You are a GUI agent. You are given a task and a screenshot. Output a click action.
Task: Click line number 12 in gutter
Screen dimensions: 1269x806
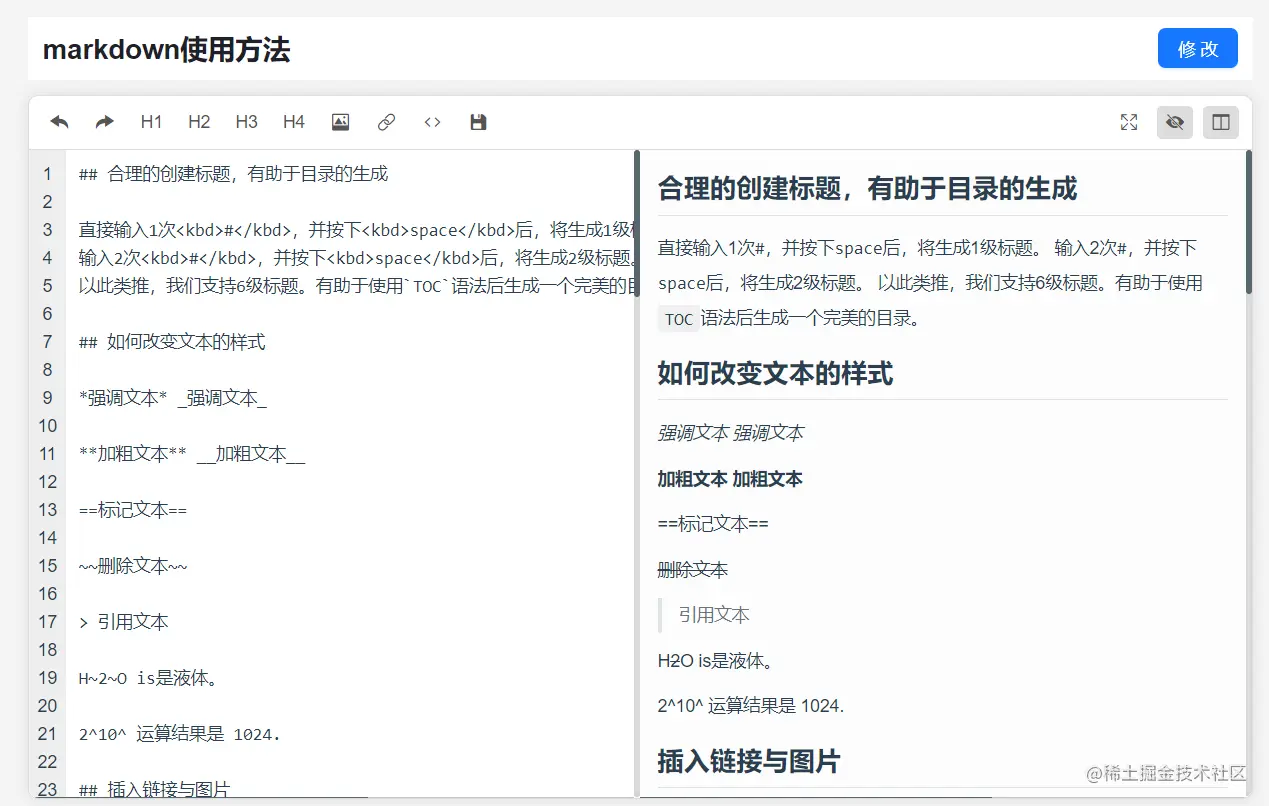coord(47,482)
